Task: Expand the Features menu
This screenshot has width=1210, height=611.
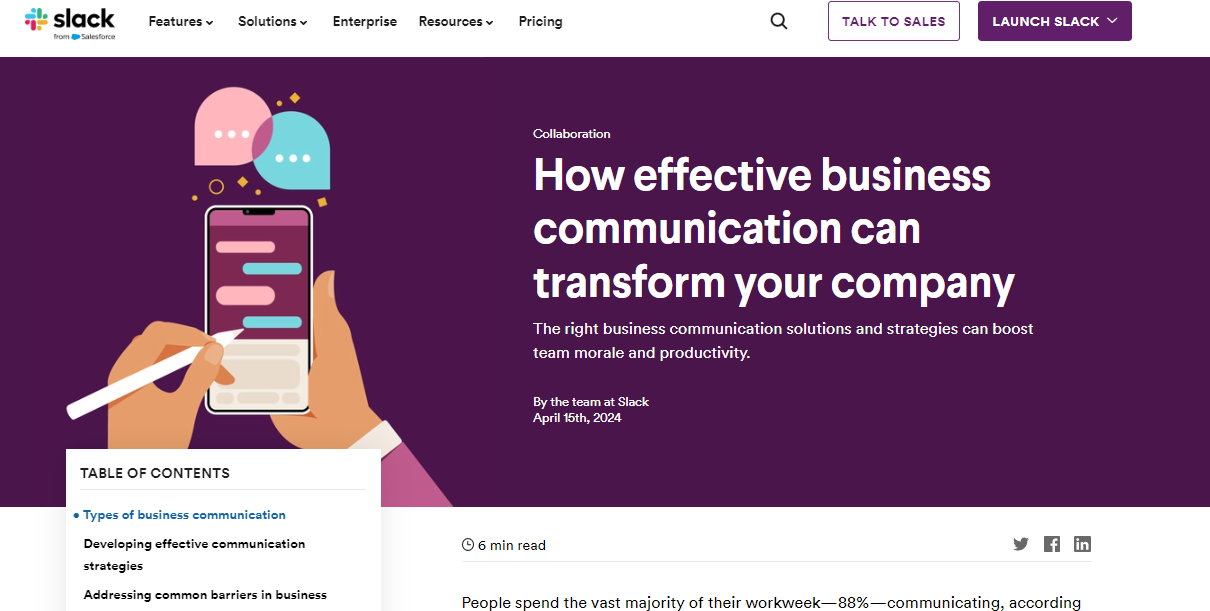Action: 181,21
